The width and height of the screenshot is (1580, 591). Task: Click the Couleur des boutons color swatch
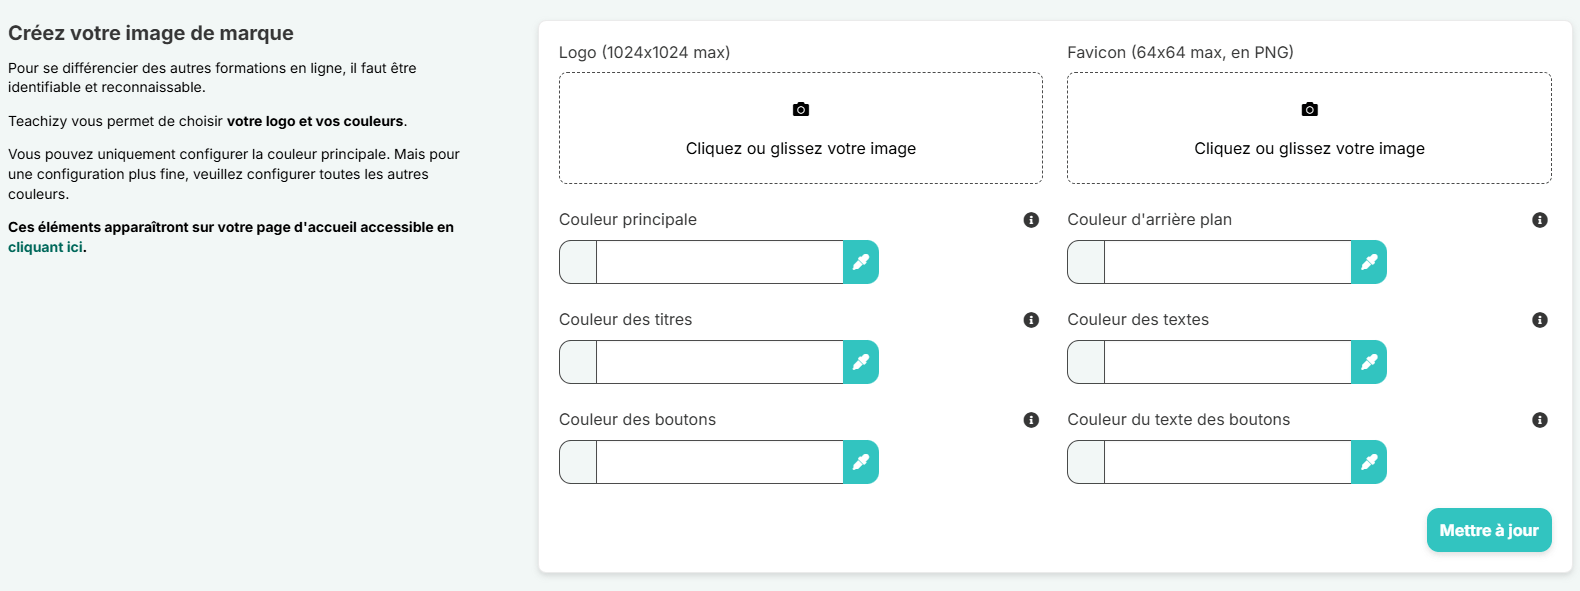pos(578,462)
